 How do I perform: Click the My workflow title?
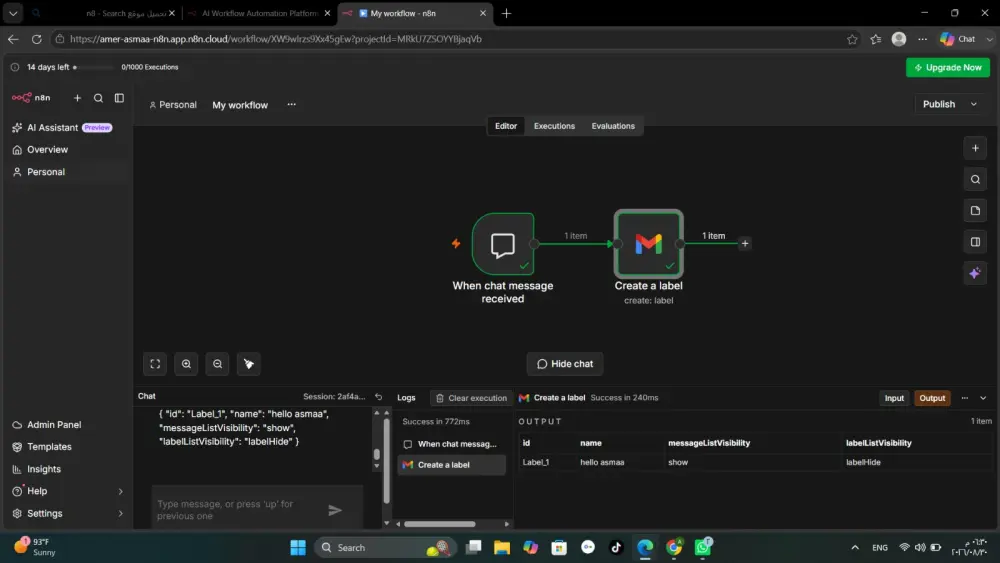240,105
